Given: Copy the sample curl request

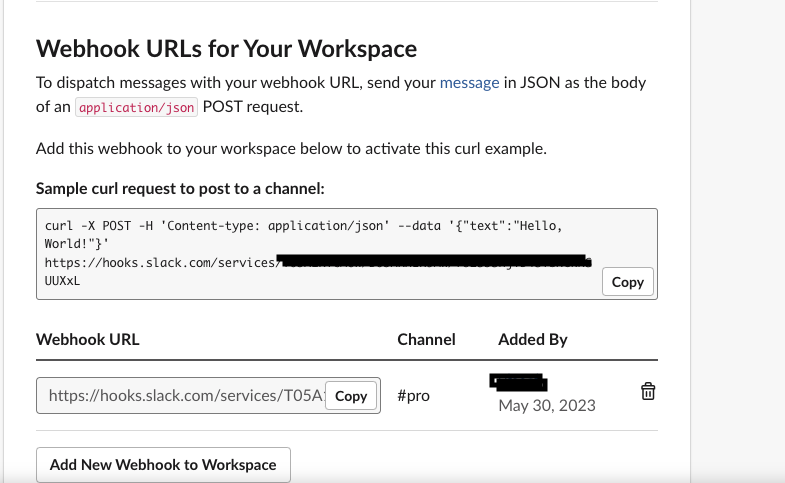Looking at the screenshot, I should pyautogui.click(x=628, y=282).
